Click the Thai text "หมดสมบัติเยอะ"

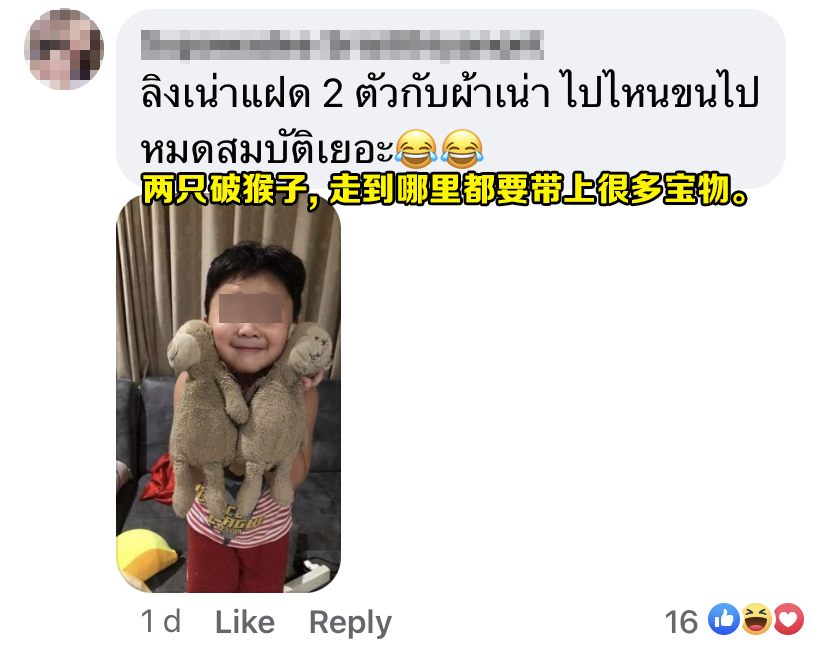coord(267,149)
